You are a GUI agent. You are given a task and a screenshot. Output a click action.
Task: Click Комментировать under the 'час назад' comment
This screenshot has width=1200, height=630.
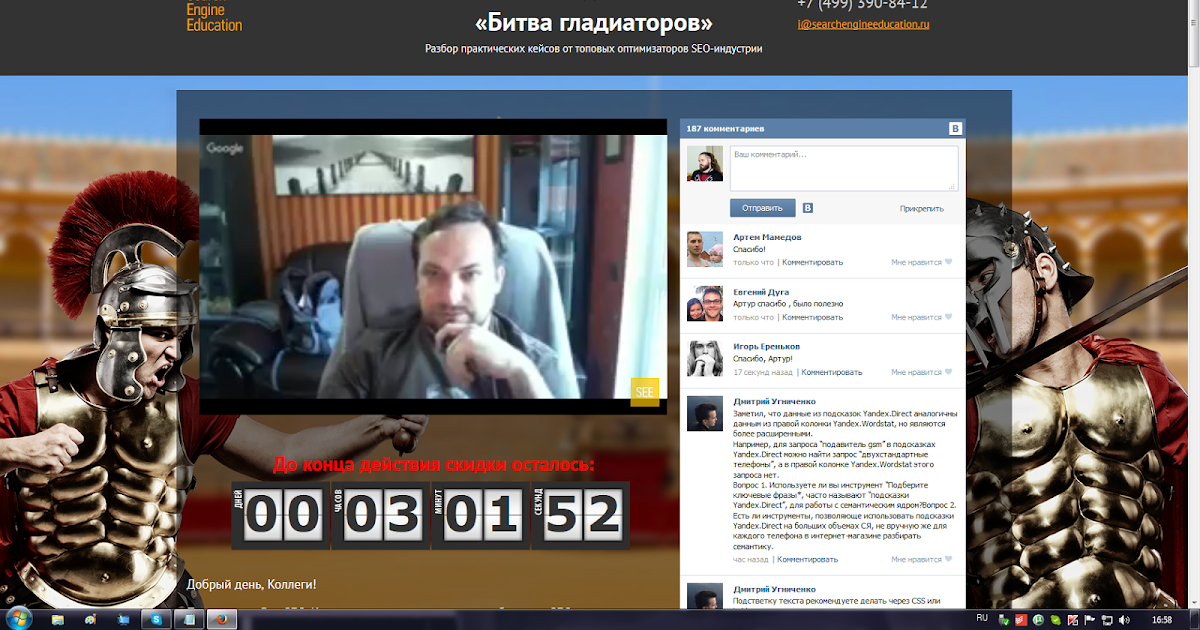click(808, 559)
